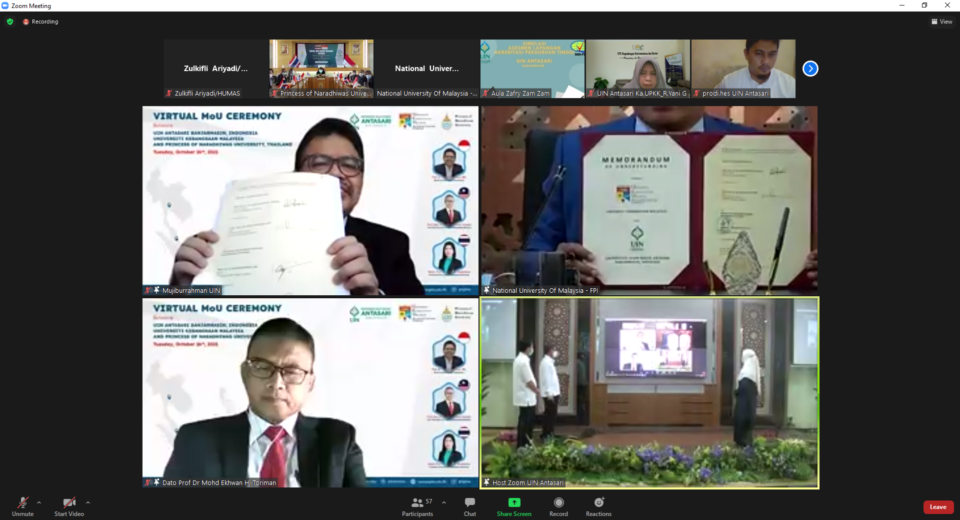Open audio options arrow next to Unmute
Screen dimensions: 960x520
(39, 503)
